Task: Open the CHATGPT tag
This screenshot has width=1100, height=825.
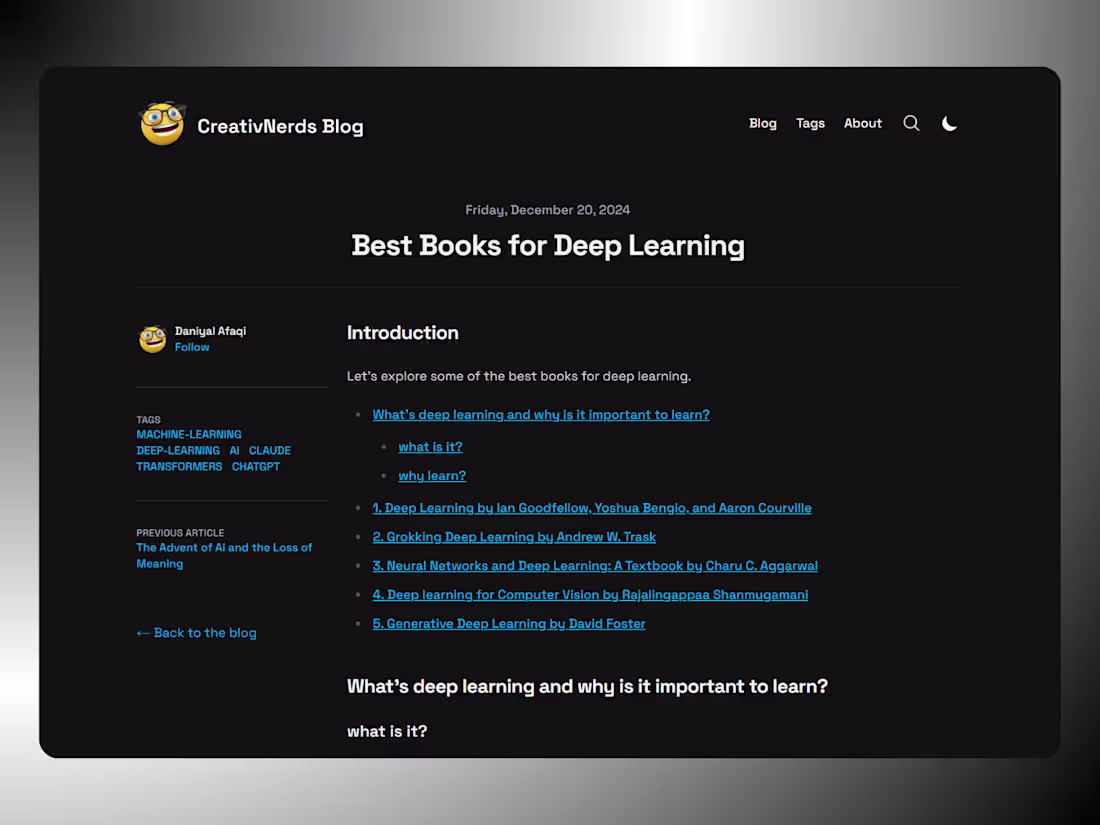Action: tap(255, 466)
